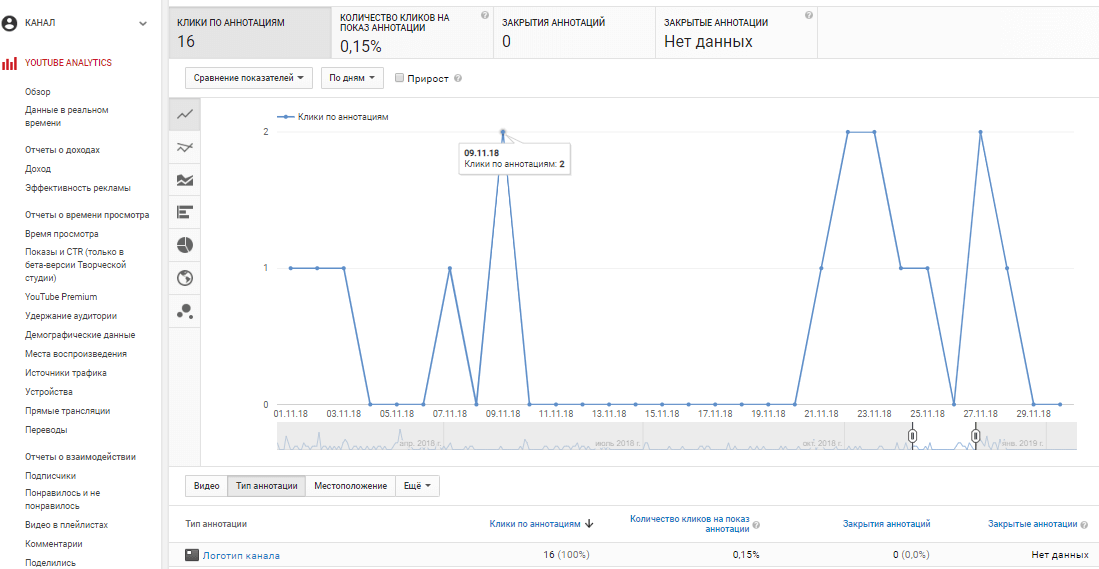Open the Логотип канала link
Screen dimensions: 1099x569
[241, 555]
